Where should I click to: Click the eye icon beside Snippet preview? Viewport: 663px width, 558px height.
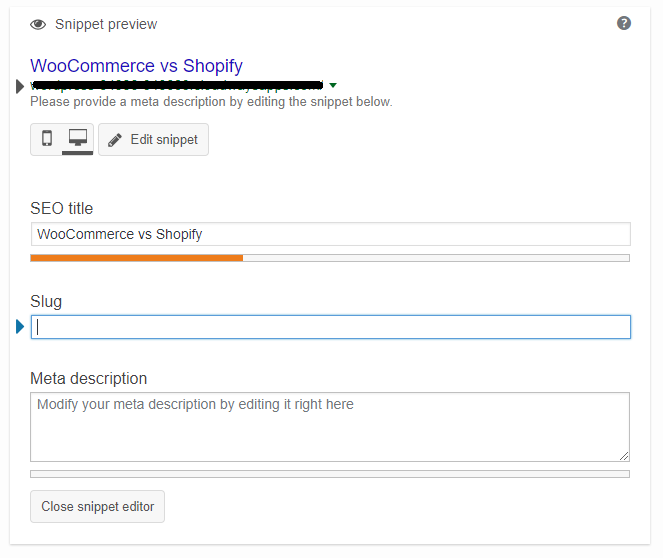point(38,25)
